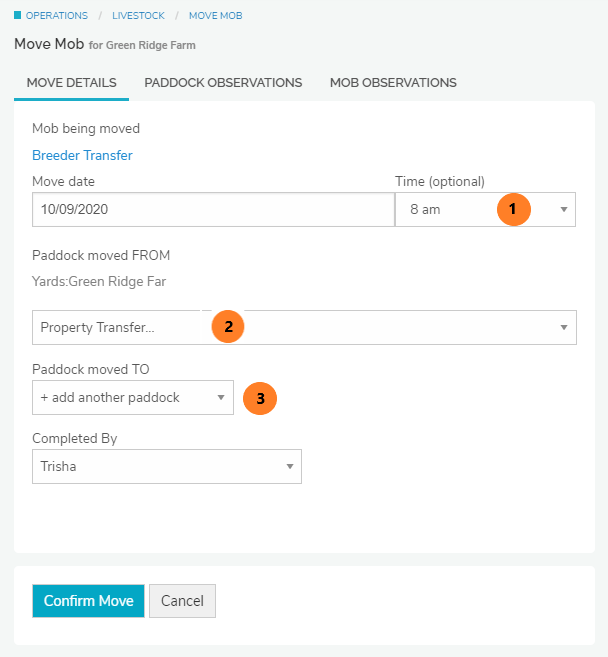Switch to the Mob Observations tab
The height and width of the screenshot is (657, 608).
[x=393, y=83]
